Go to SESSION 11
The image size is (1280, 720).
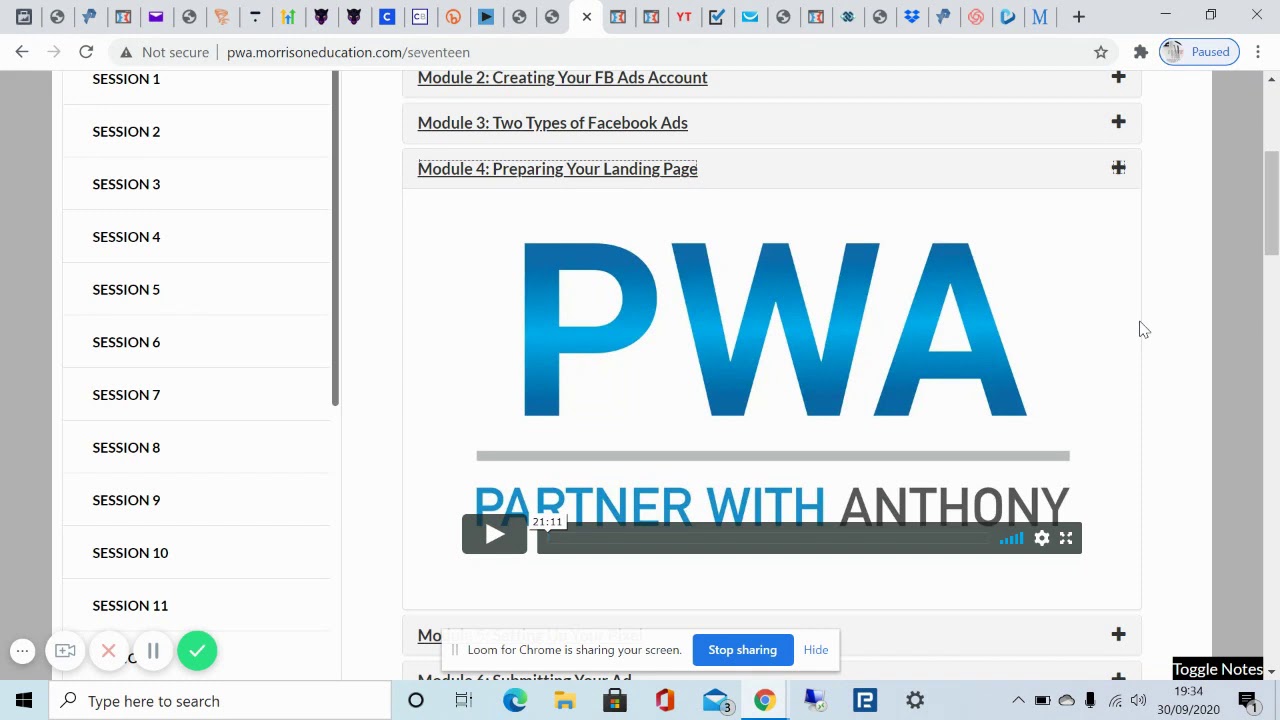pyautogui.click(x=130, y=605)
